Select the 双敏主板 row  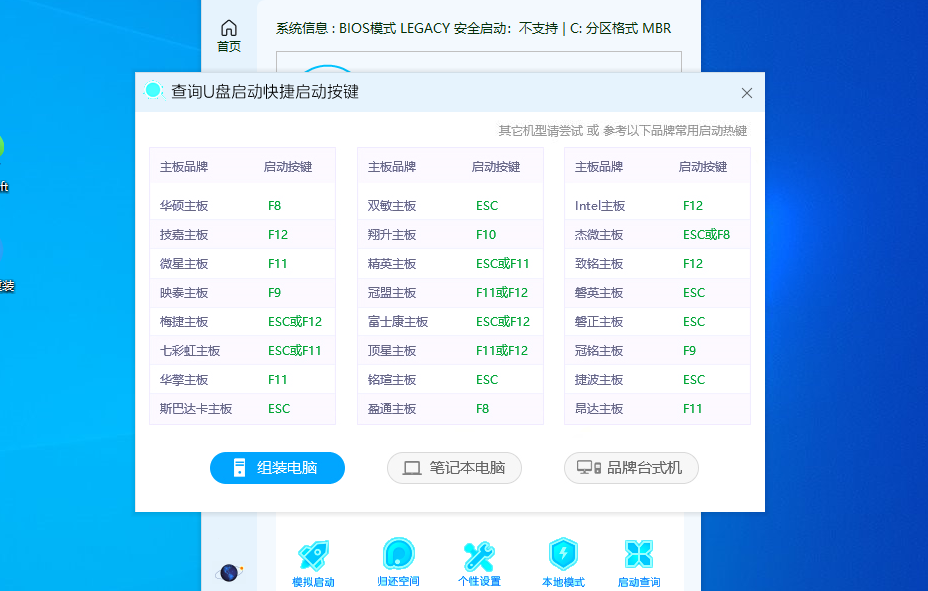(x=450, y=205)
